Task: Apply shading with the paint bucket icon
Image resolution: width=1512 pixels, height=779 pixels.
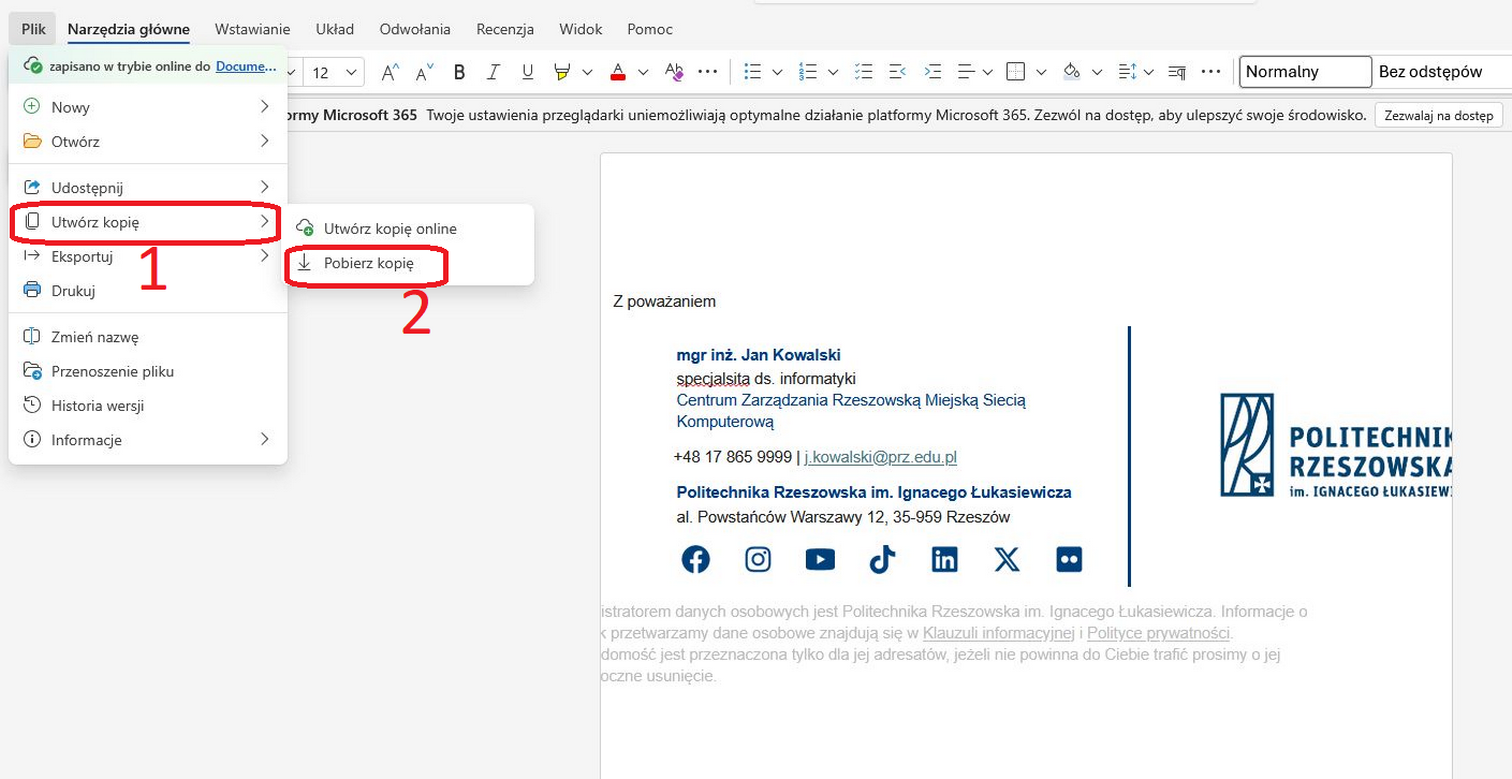Action: point(1072,72)
